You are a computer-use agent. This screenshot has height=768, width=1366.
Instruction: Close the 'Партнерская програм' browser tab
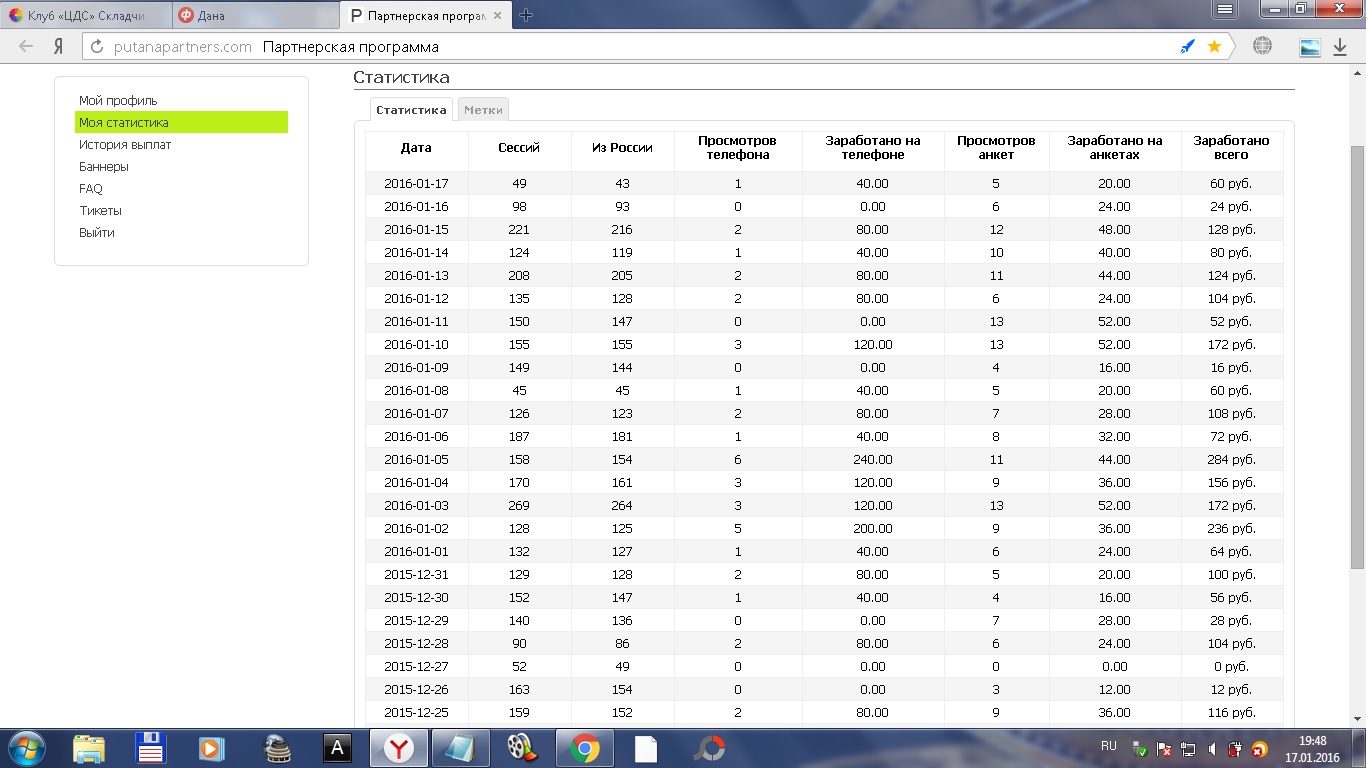(497, 15)
